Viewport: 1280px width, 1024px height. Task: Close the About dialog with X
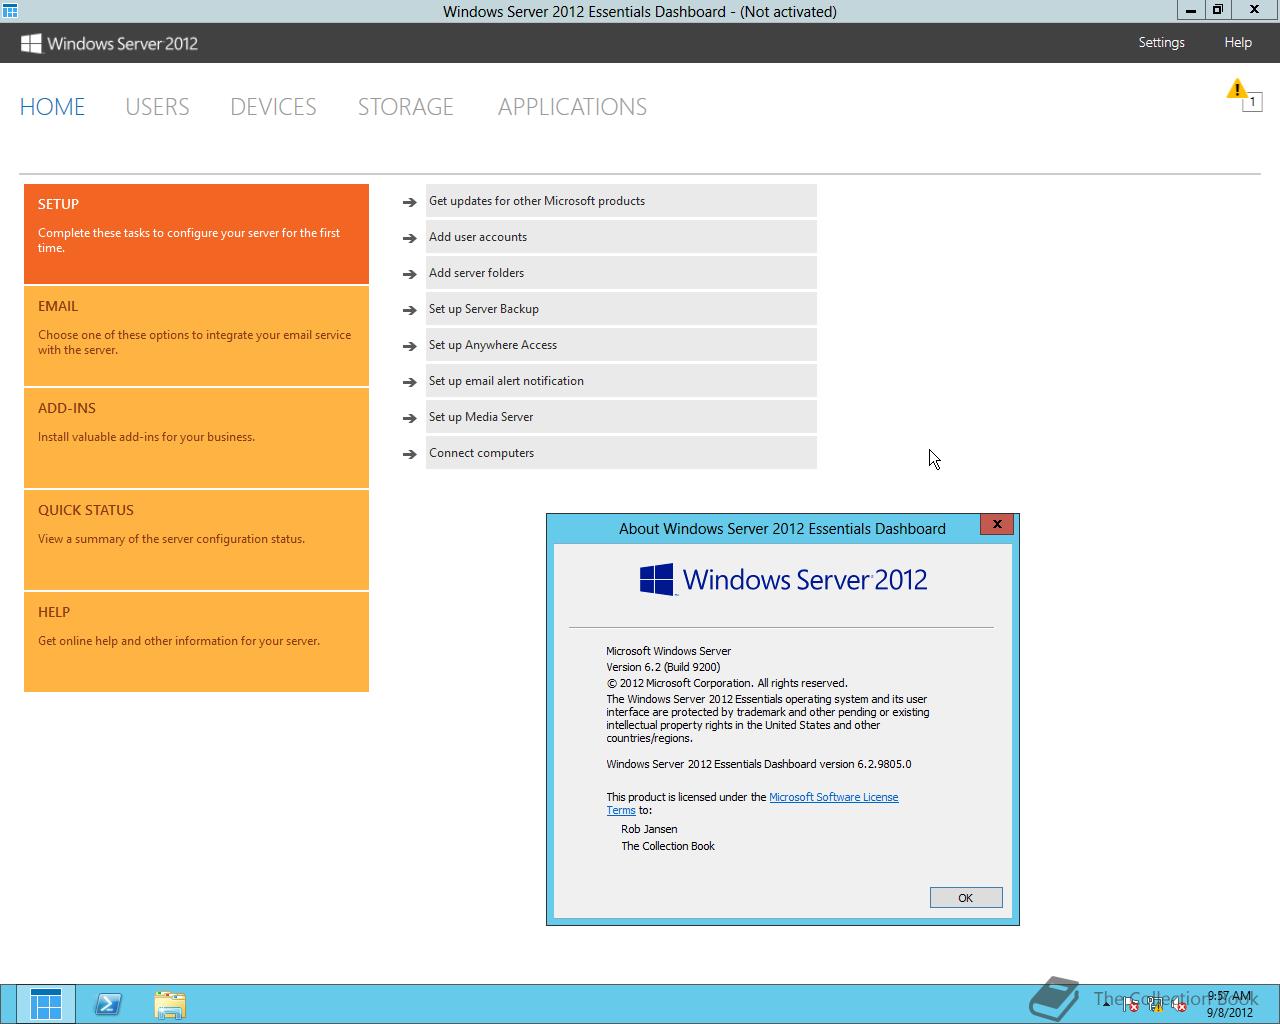pos(997,524)
